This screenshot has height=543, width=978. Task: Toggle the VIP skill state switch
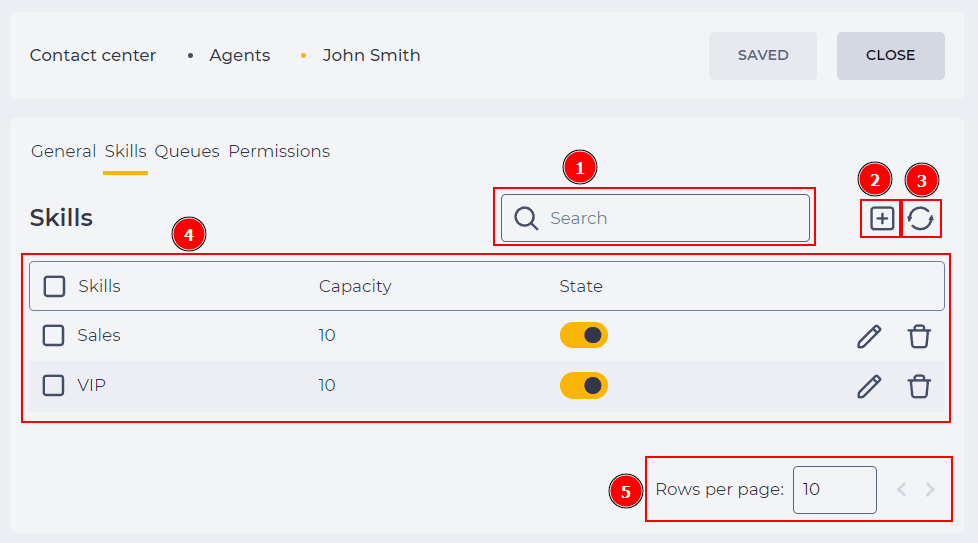click(x=584, y=385)
